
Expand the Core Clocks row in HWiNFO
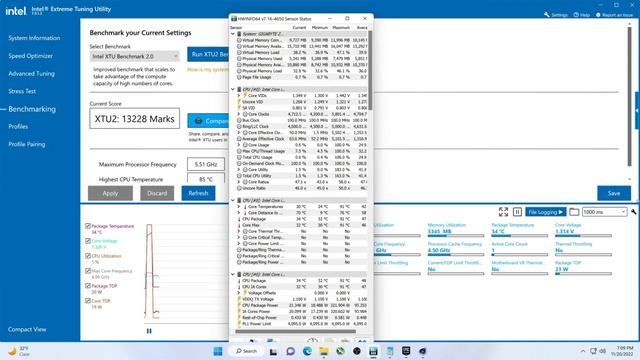coord(239,114)
